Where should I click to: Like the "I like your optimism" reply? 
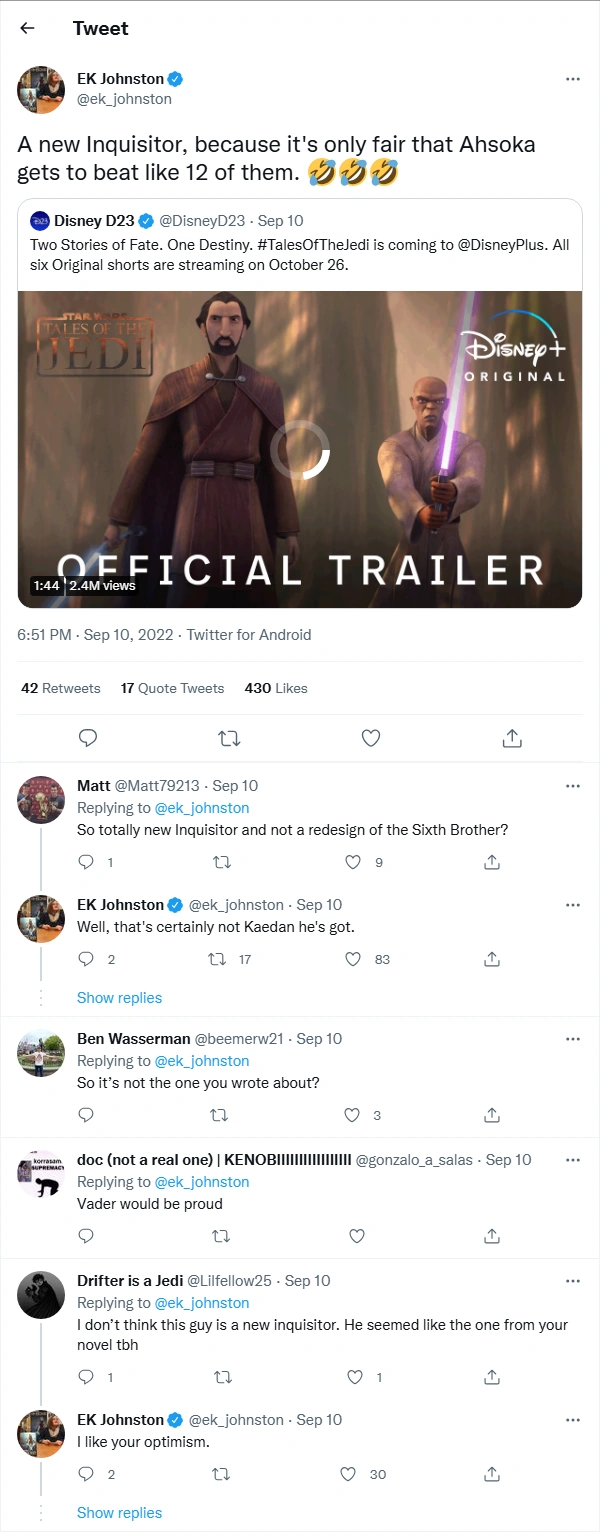coord(349,1474)
